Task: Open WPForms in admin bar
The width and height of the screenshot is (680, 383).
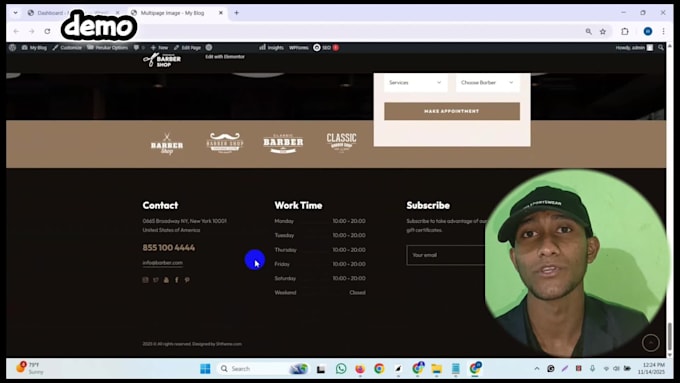Action: [299, 48]
